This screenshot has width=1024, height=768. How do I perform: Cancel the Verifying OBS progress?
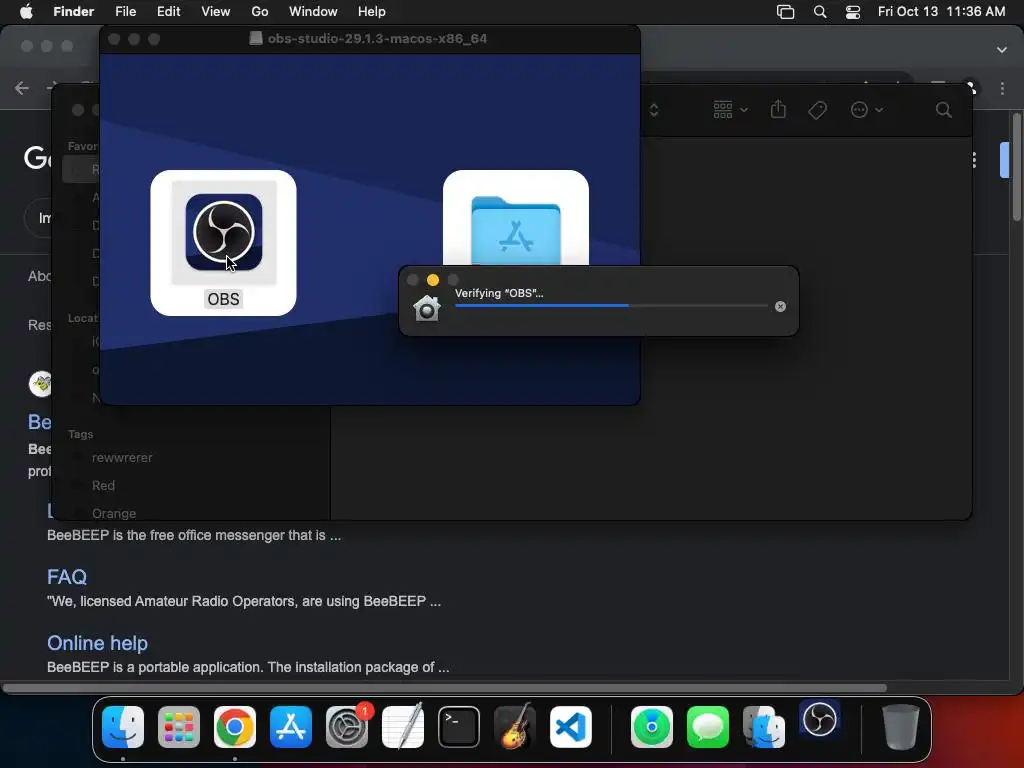tap(780, 306)
